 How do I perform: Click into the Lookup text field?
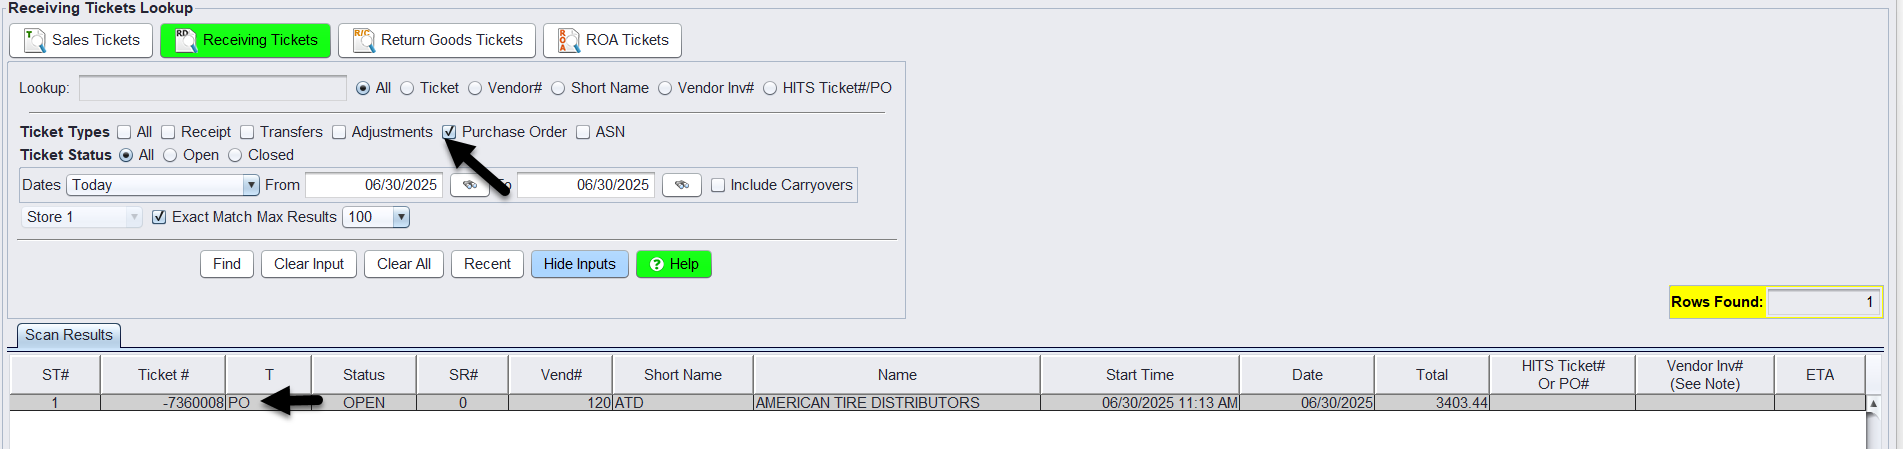tap(213, 88)
